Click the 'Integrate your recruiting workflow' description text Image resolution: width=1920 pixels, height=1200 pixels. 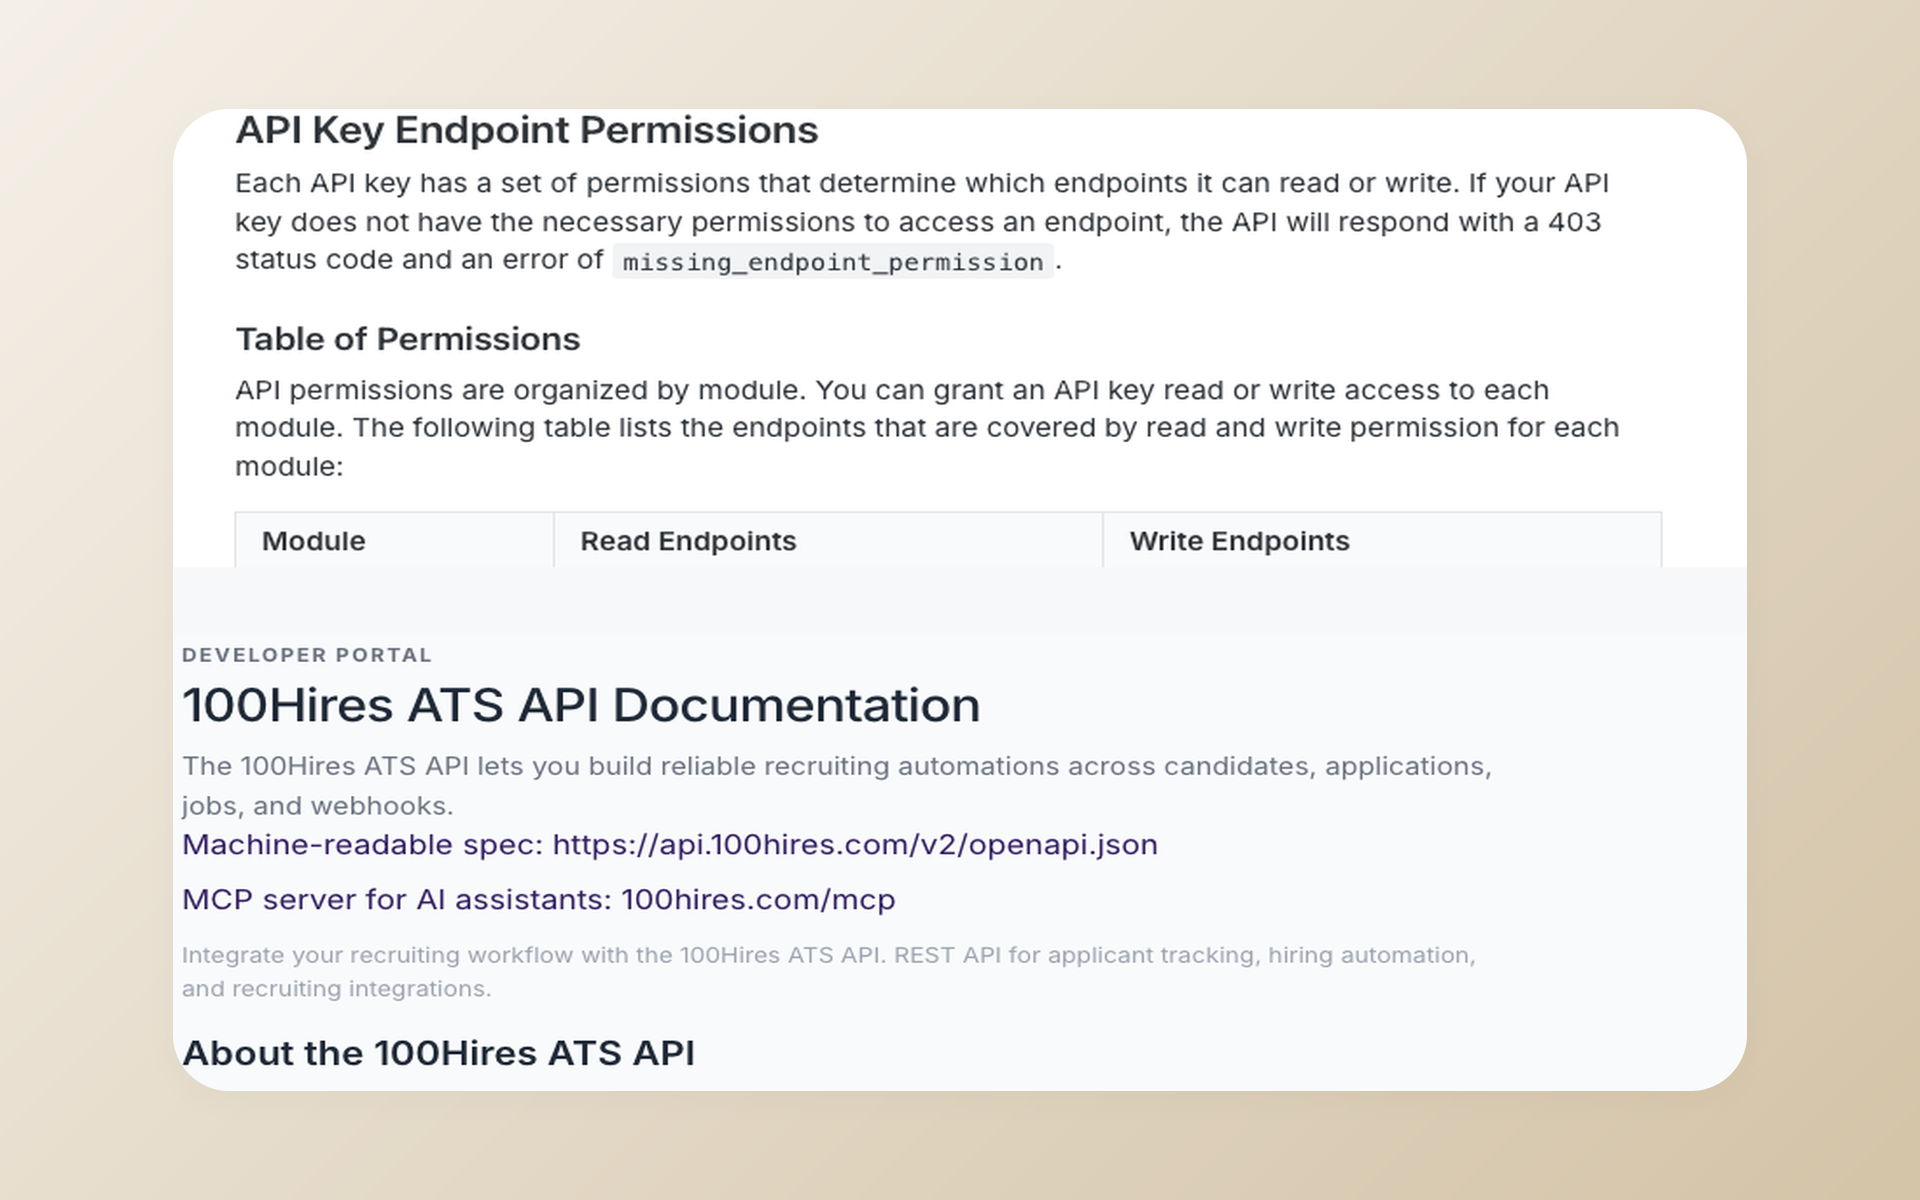tap(828, 972)
